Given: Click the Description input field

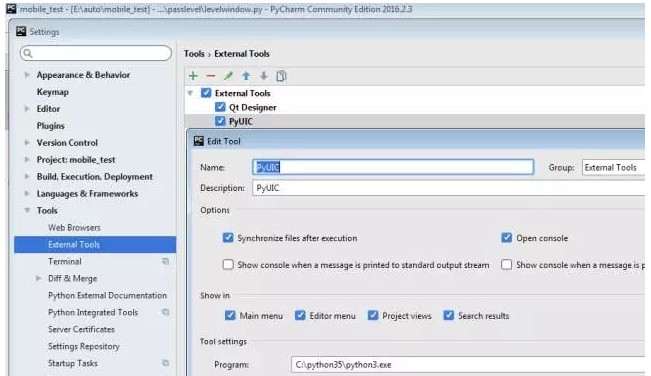Looking at the screenshot, I should 448,188.
